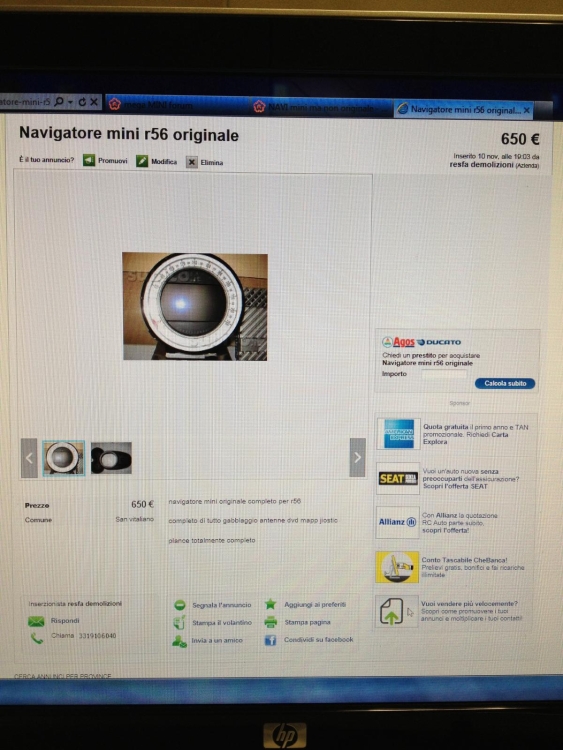Click the Inserzionista resfa demolizioni heading
This screenshot has width=563, height=750.
[x=75, y=604]
